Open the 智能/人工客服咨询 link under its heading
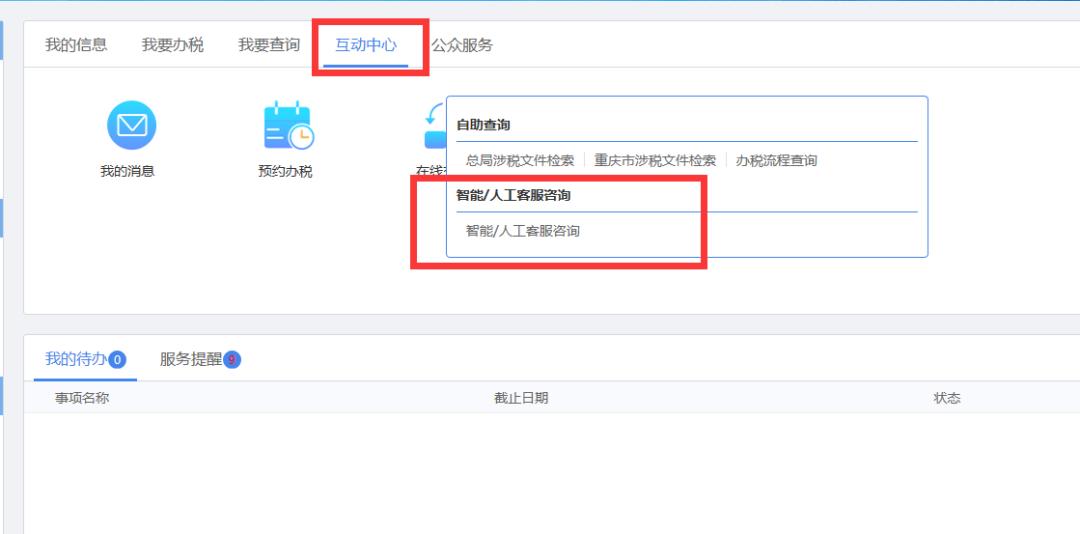The height and width of the screenshot is (534, 1080). click(x=523, y=231)
